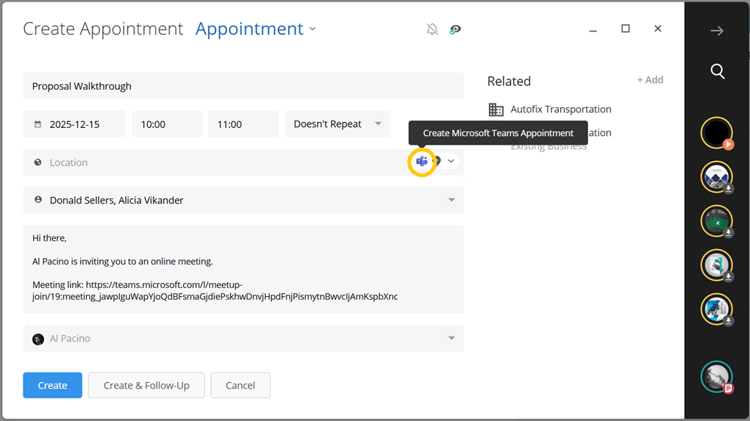Click the Microsoft Teams appointment icon
This screenshot has height=421, width=750.
422,162
